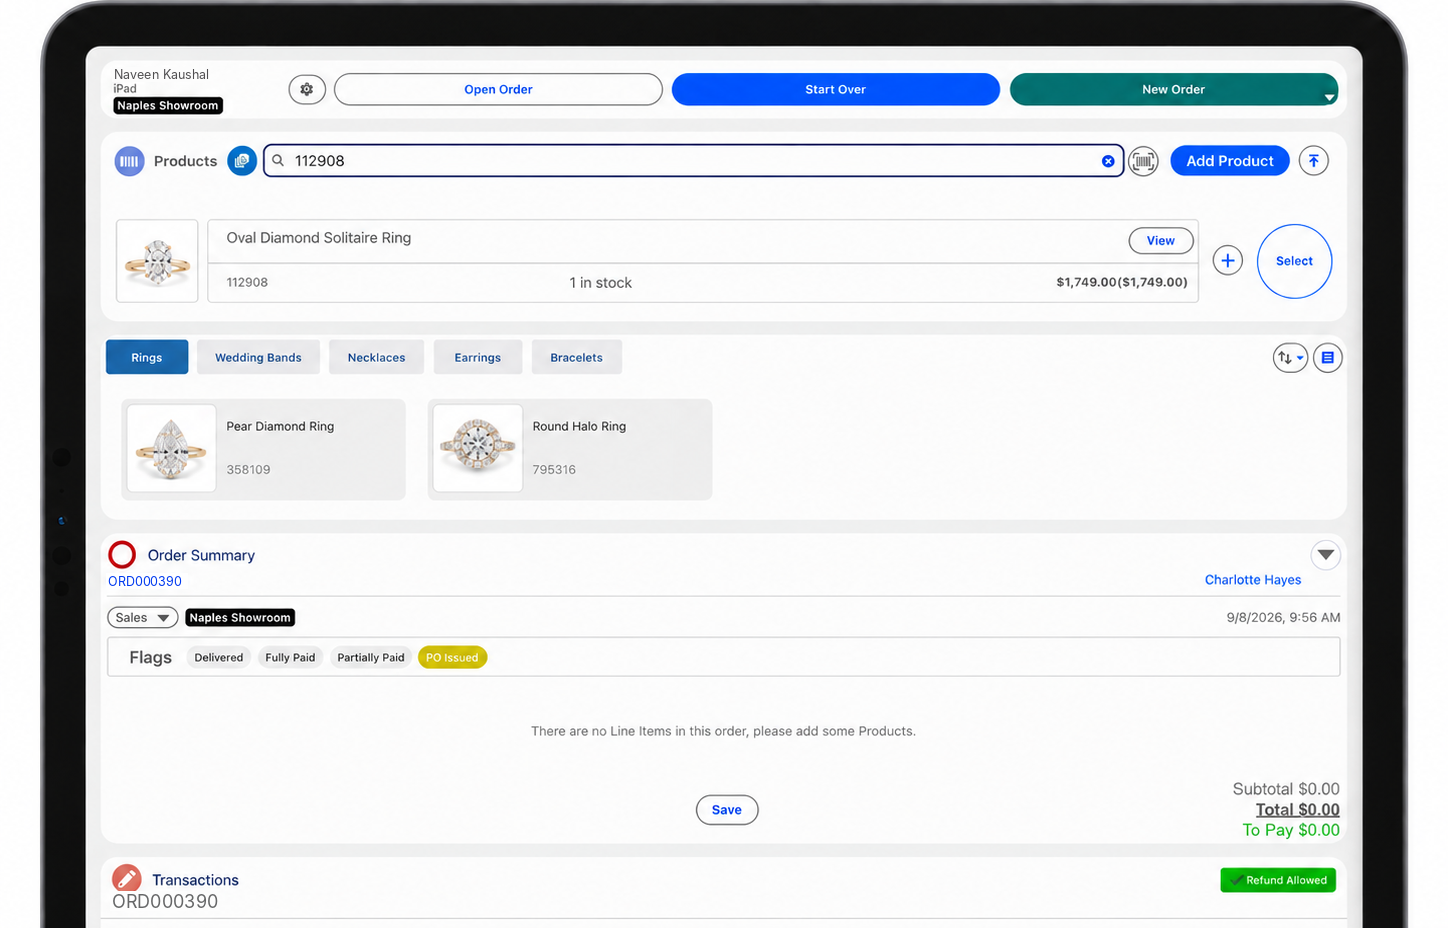Open the Oval Diamond ring thumbnail
The height and width of the screenshot is (928, 1448).
pos(157,261)
